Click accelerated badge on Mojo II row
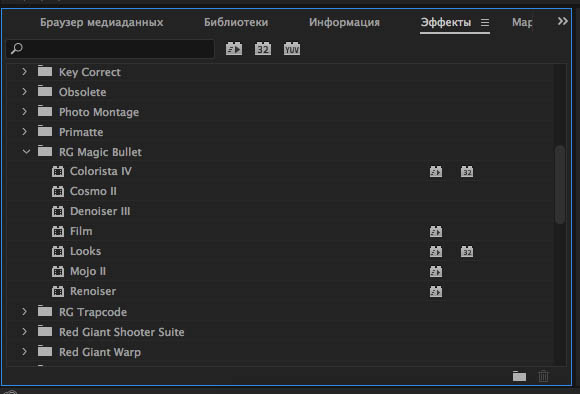580x394 pixels. click(x=436, y=272)
